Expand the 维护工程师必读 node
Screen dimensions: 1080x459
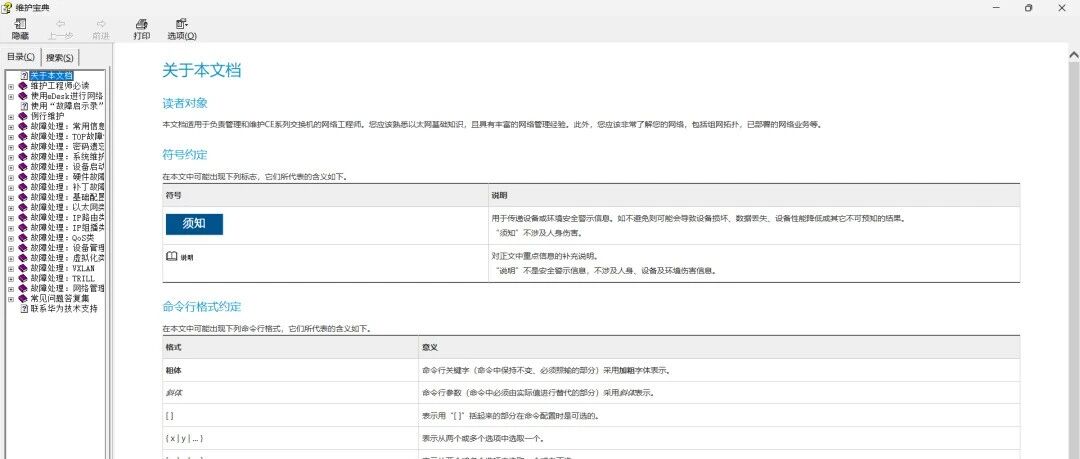tap(11, 86)
